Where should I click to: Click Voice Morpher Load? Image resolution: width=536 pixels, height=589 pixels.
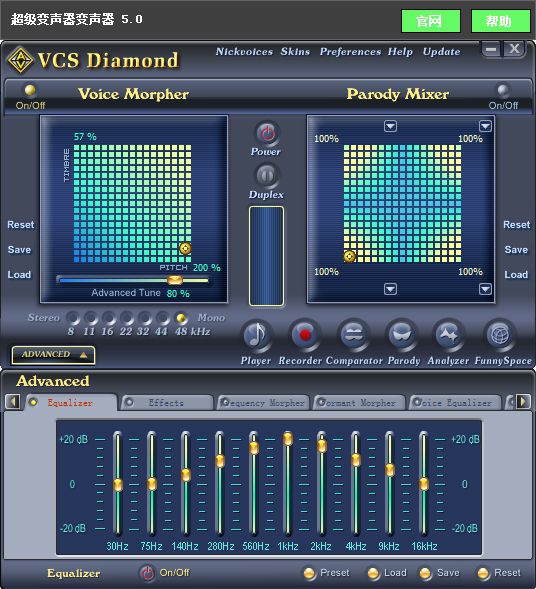click(20, 275)
